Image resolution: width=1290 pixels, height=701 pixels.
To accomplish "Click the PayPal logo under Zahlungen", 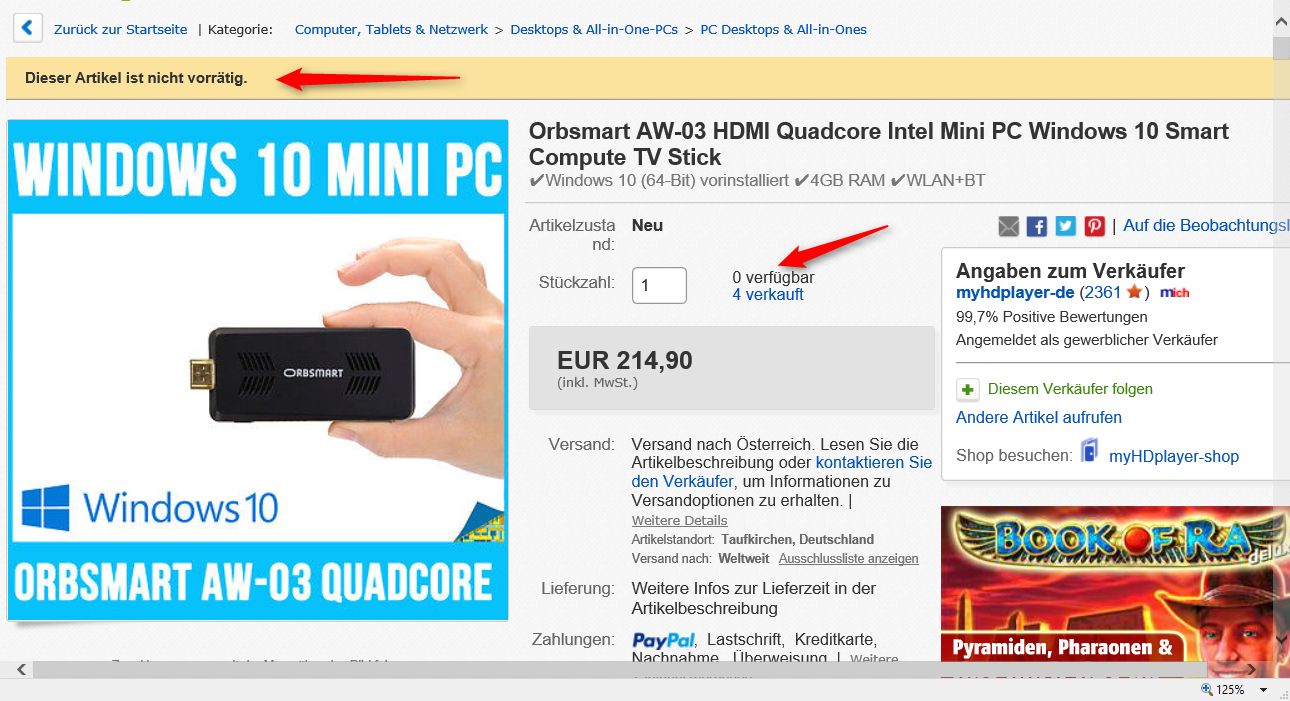I will click(663, 640).
